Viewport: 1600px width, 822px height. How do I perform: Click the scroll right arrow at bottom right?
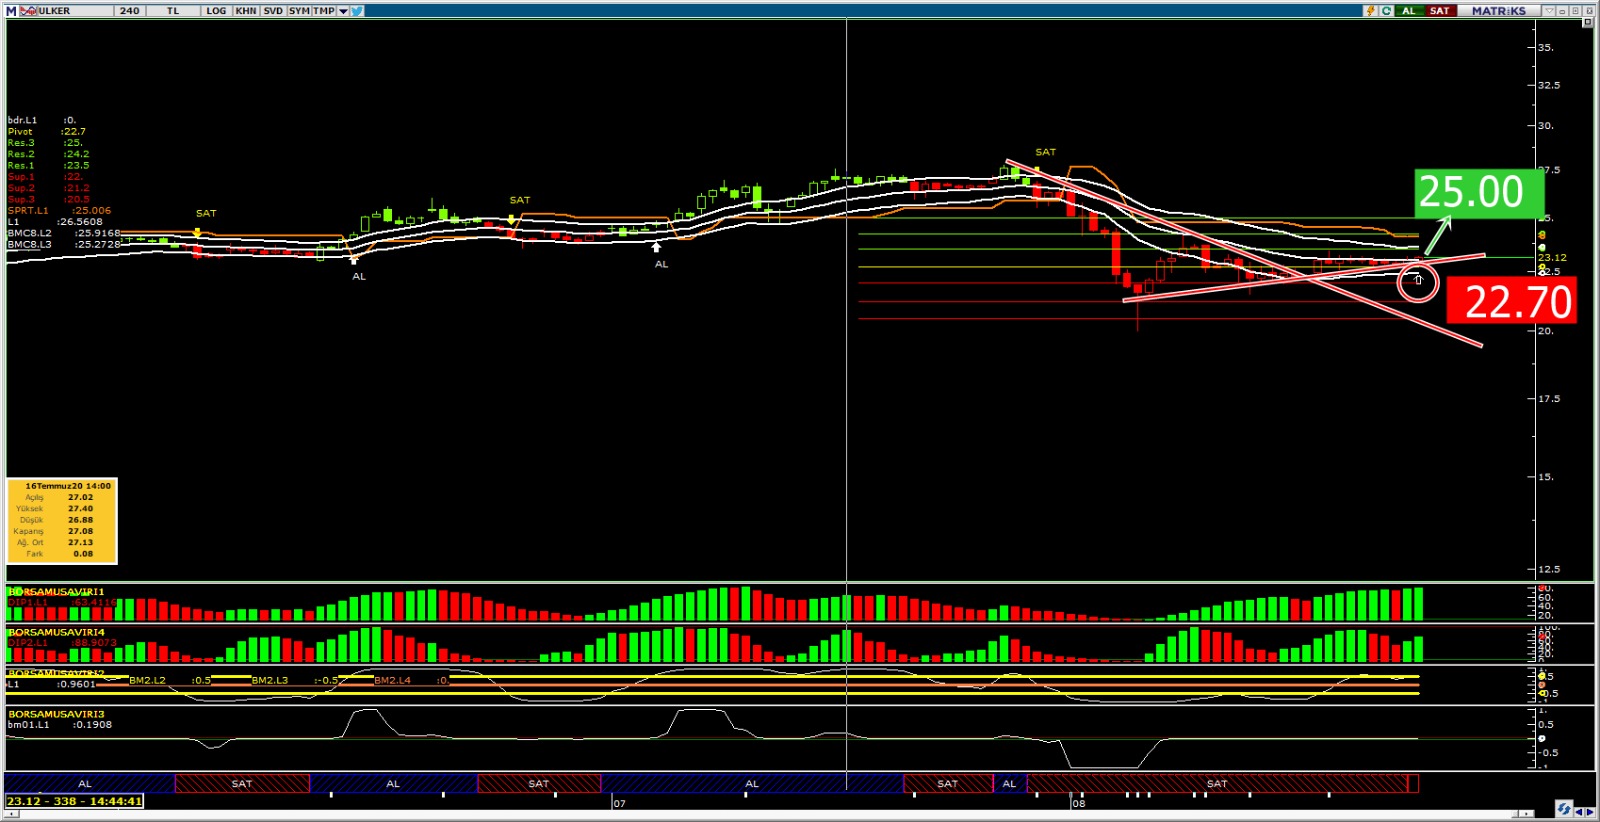click(x=1590, y=812)
